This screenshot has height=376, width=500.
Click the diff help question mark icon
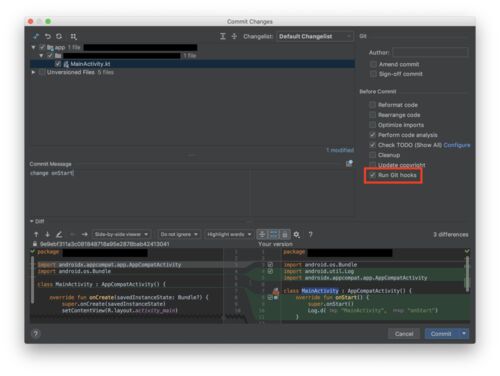310,234
